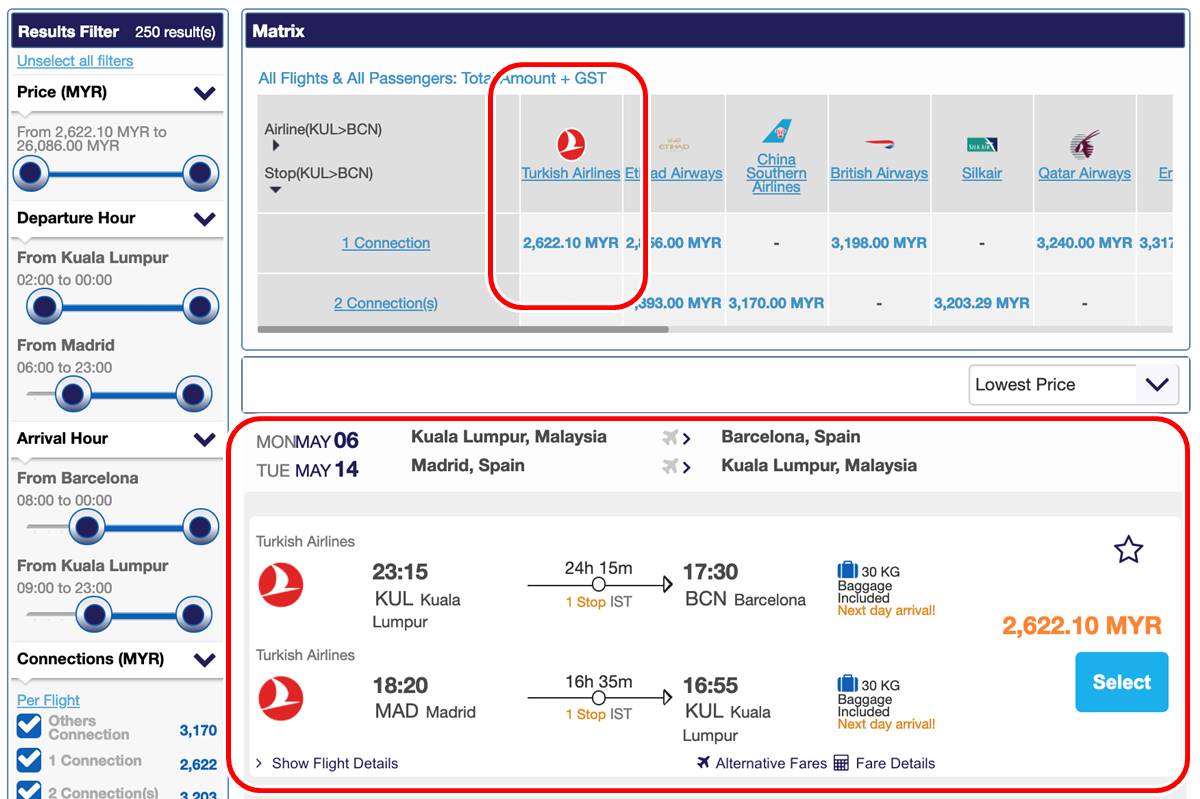1200x799 pixels.
Task: Uncheck the 1 Connection filter checkbox
Action: (x=29, y=761)
